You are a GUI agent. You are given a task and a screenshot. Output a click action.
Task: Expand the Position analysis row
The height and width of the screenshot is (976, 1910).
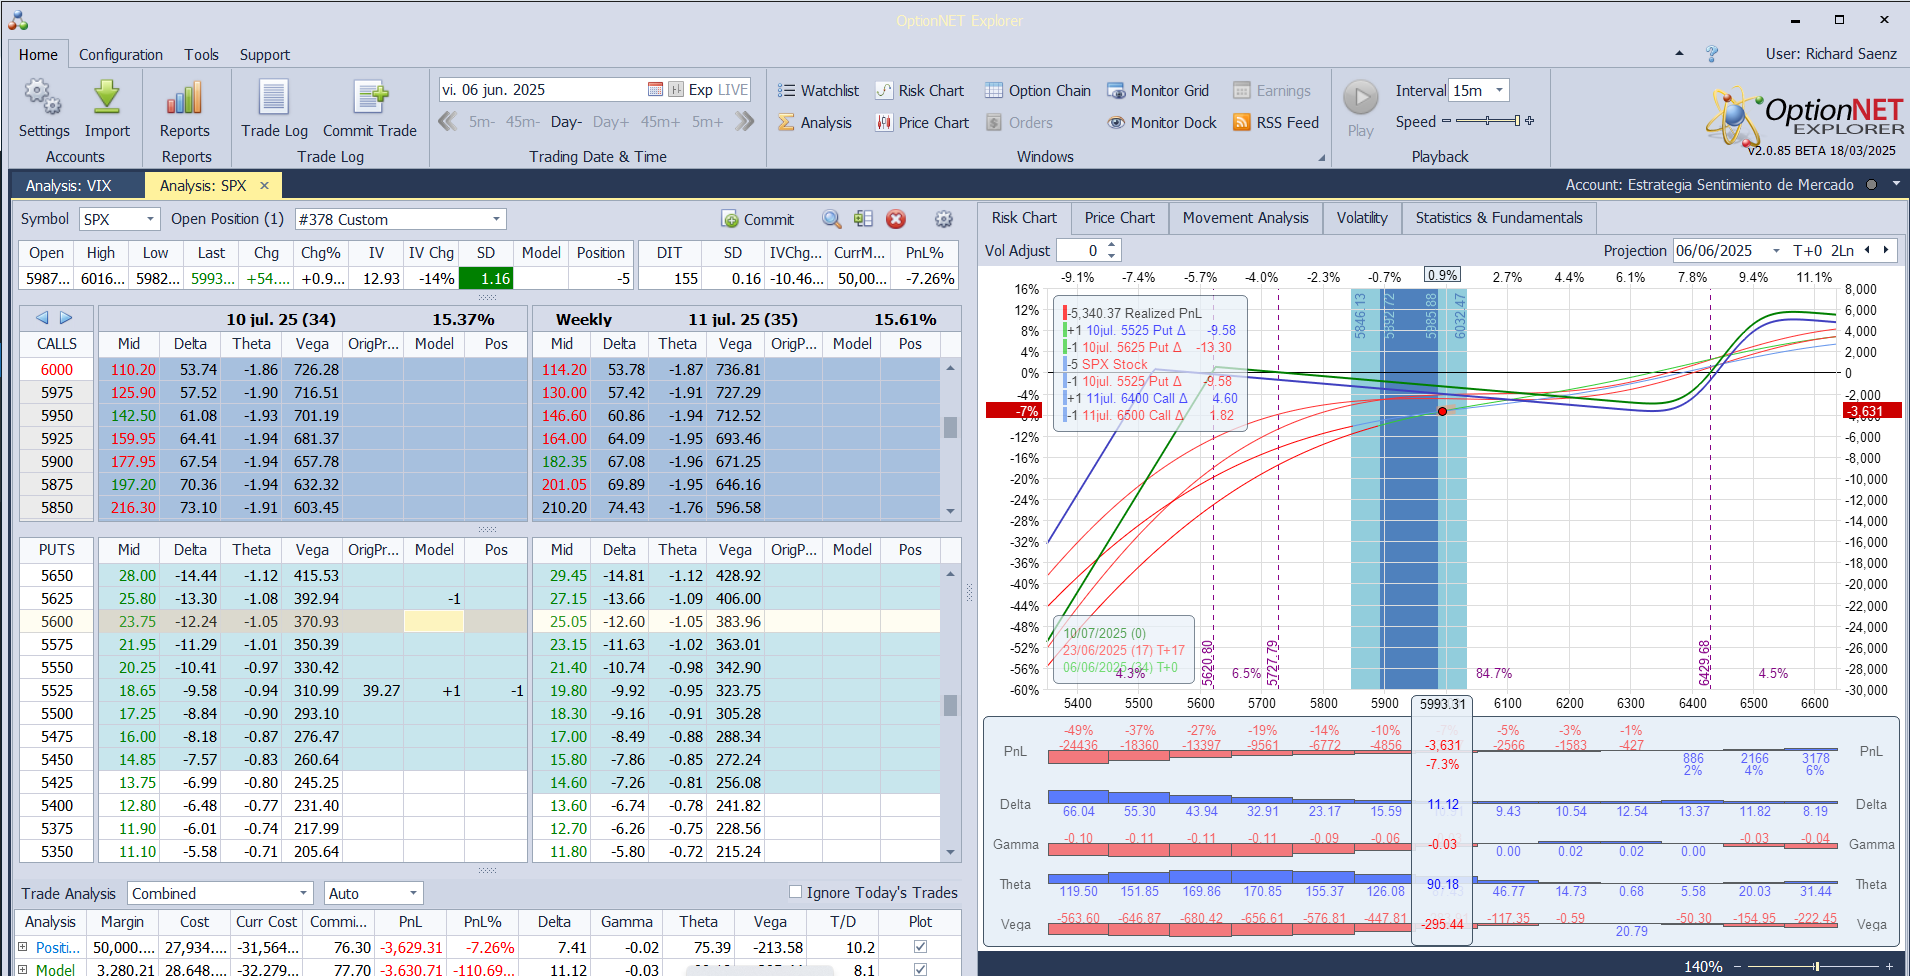pyautogui.click(x=23, y=946)
